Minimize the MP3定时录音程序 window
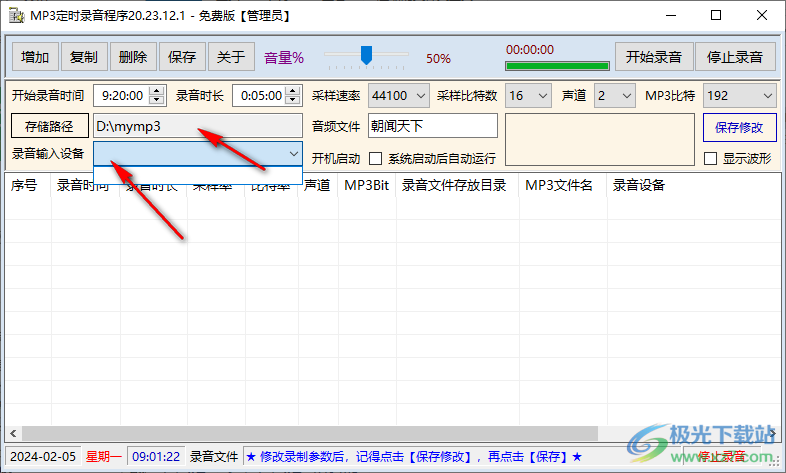 point(671,16)
